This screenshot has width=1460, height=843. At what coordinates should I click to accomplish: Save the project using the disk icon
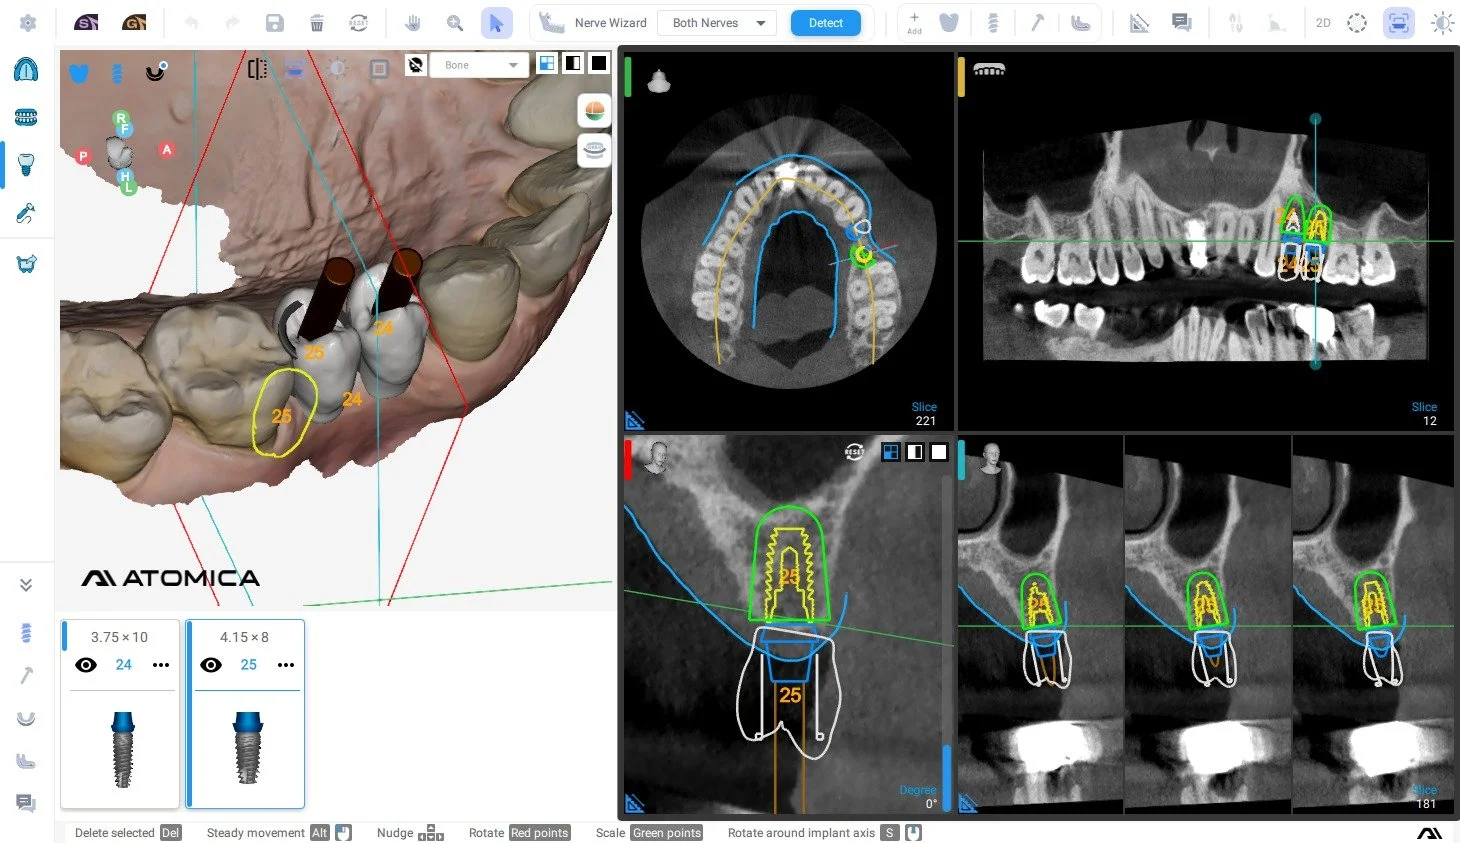click(274, 22)
